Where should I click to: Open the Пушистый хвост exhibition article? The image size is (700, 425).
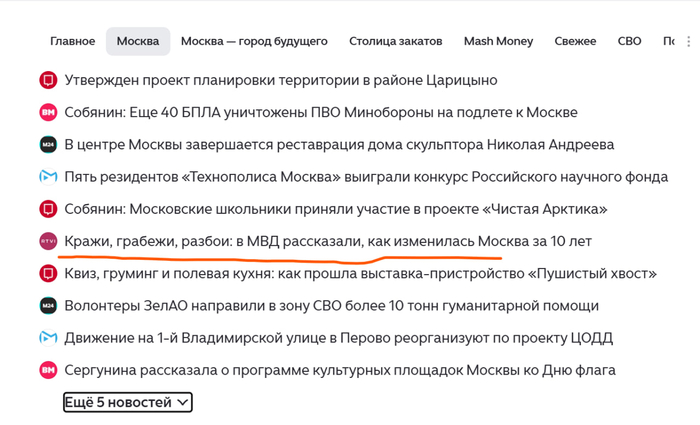361,273
